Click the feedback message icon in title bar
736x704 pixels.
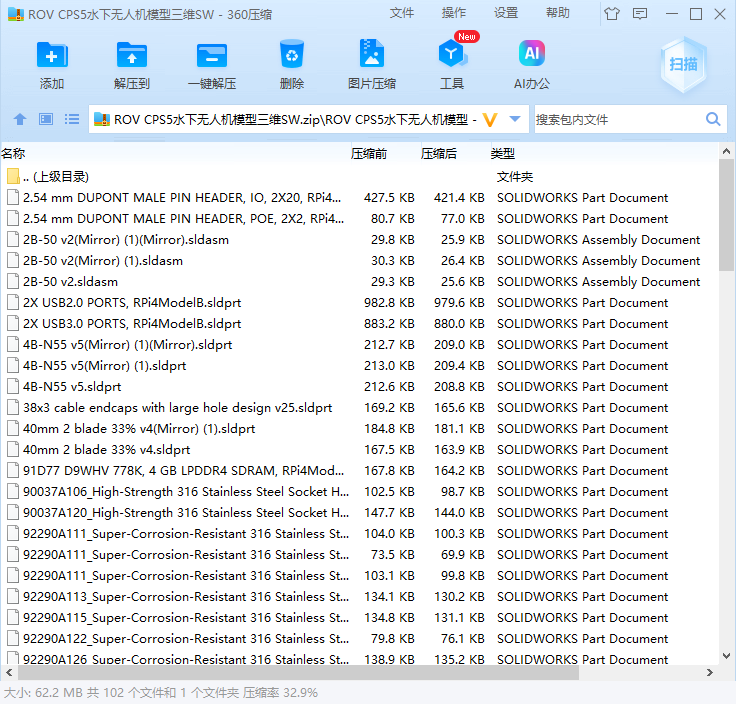(x=640, y=14)
